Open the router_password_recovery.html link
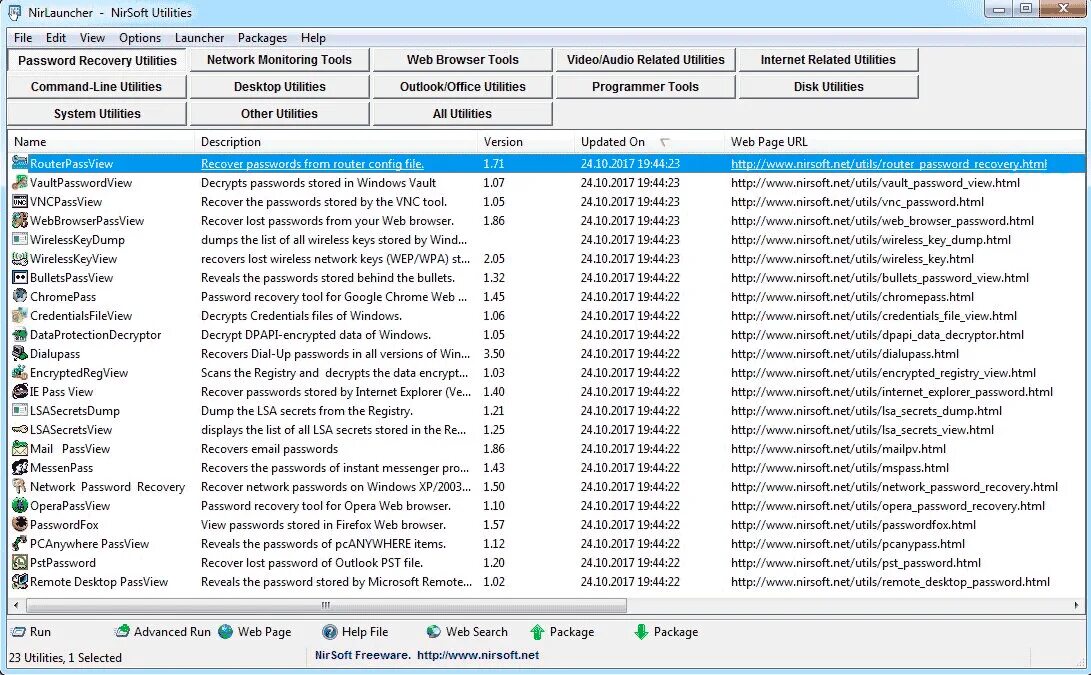This screenshot has width=1091, height=675. click(x=889, y=164)
